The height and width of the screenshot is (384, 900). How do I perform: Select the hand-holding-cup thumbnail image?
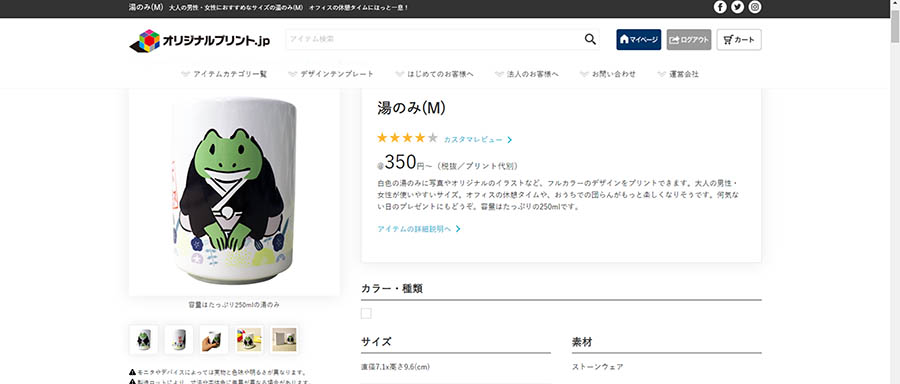214,339
